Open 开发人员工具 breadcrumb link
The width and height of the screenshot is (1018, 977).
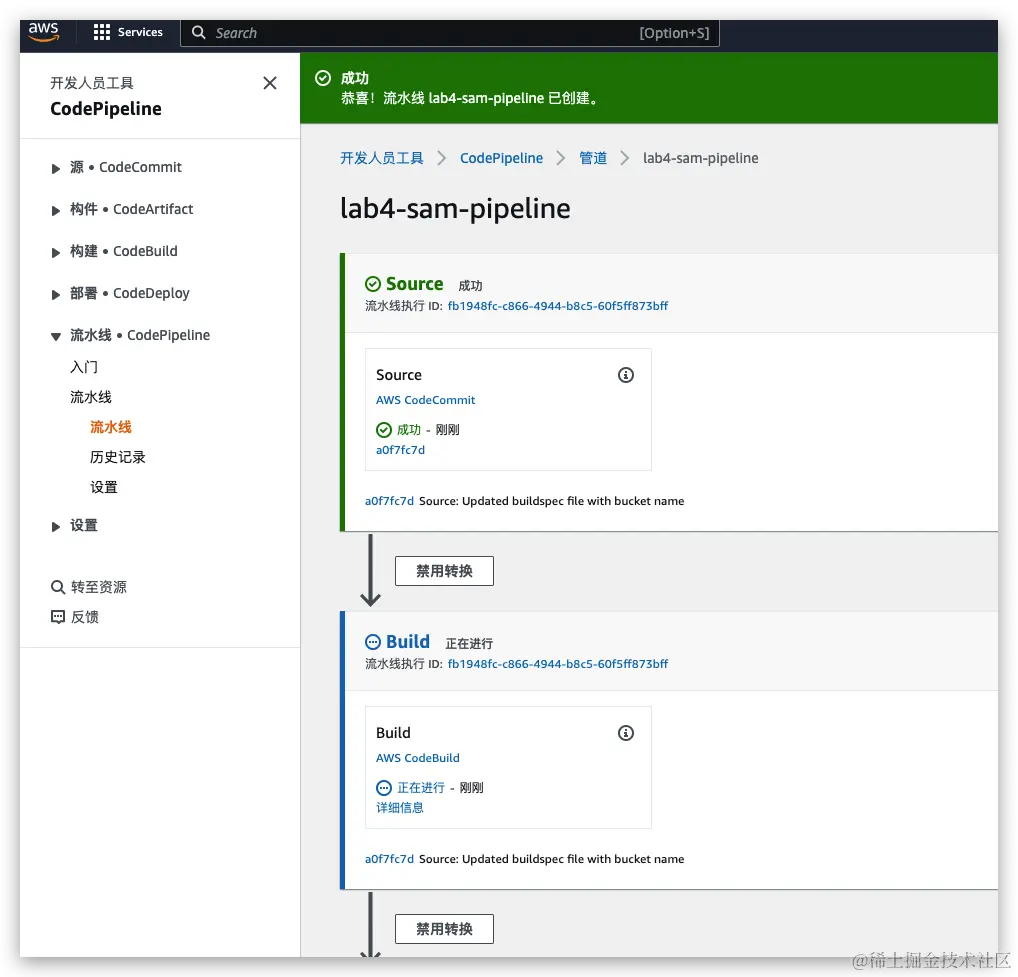tap(382, 158)
